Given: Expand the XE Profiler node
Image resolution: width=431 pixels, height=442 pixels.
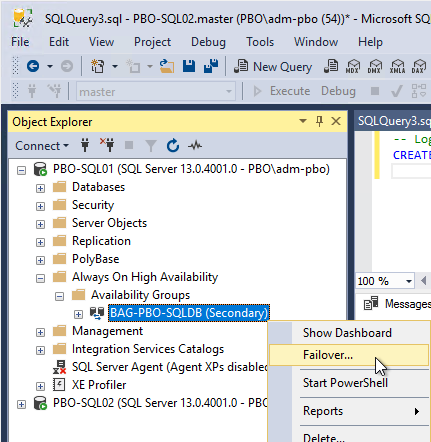Looking at the screenshot, I should [40, 386].
